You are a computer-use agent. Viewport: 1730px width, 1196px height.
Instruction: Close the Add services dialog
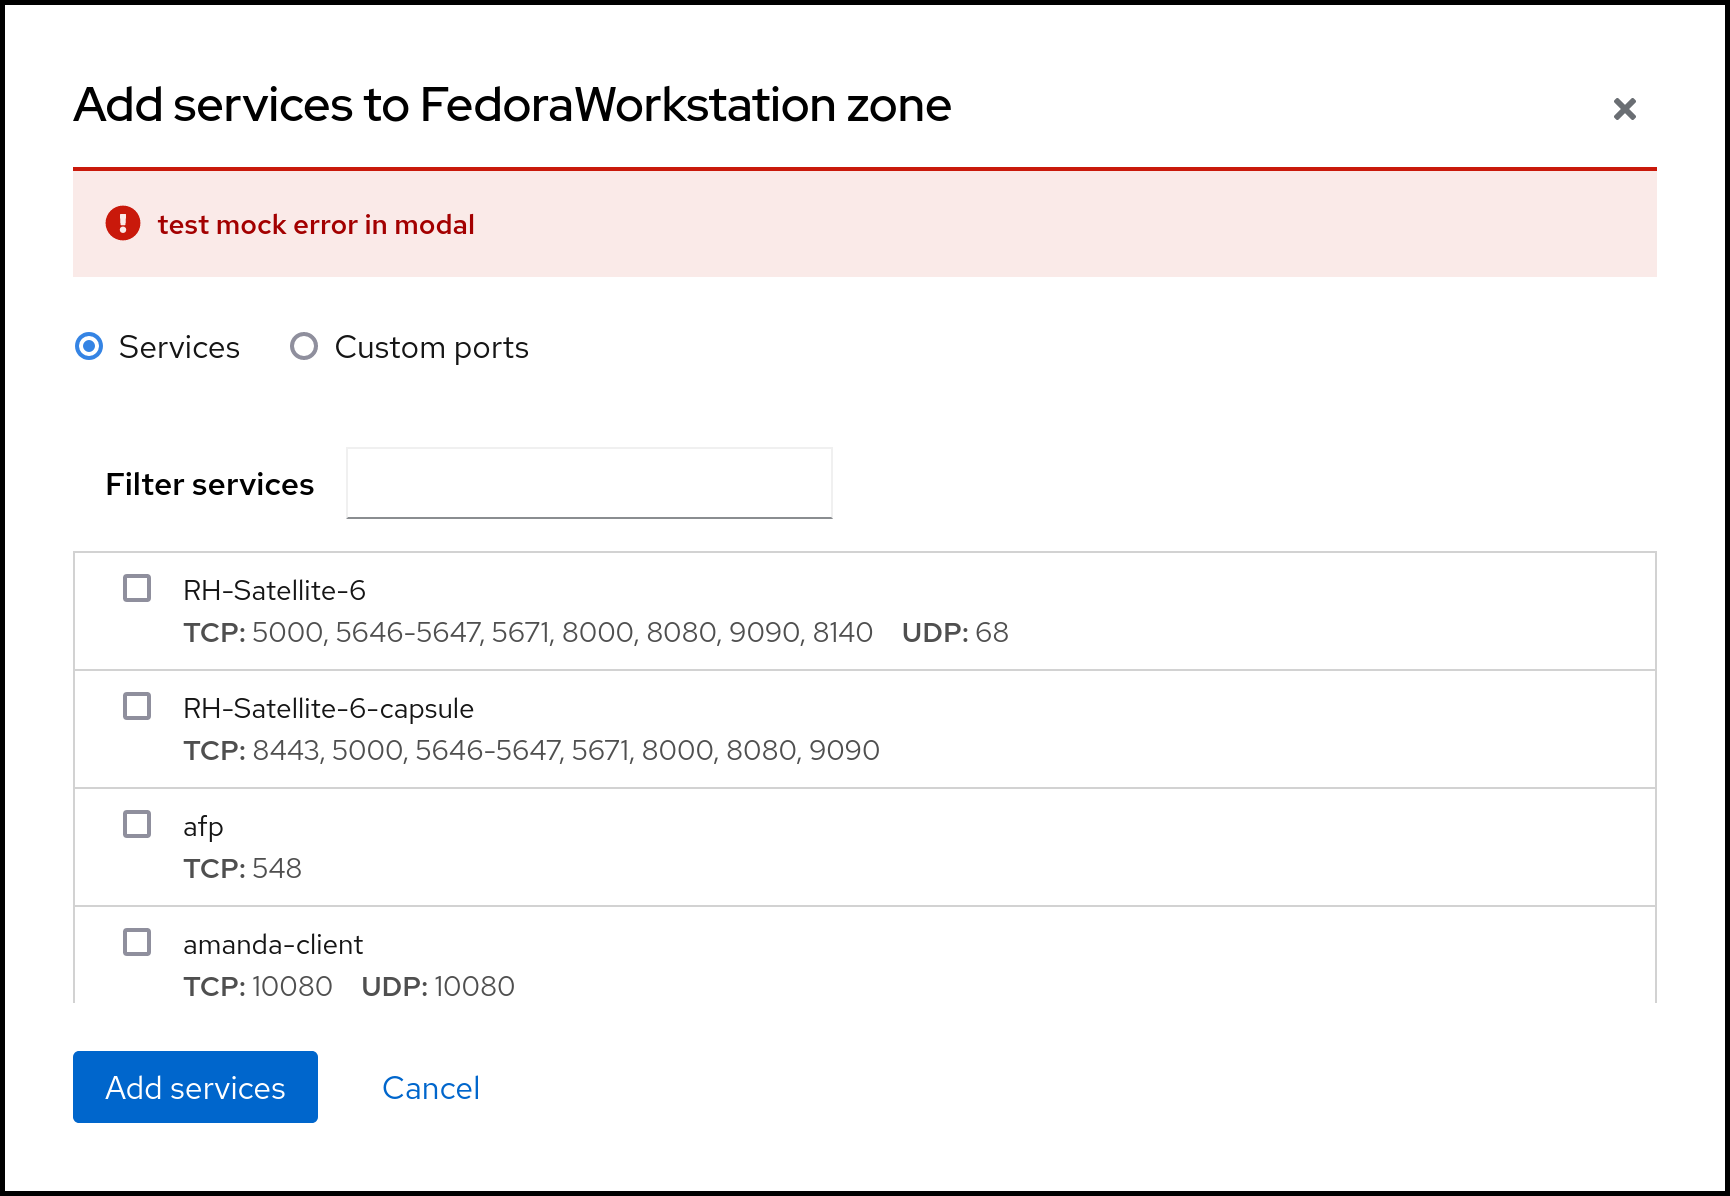click(x=1624, y=109)
